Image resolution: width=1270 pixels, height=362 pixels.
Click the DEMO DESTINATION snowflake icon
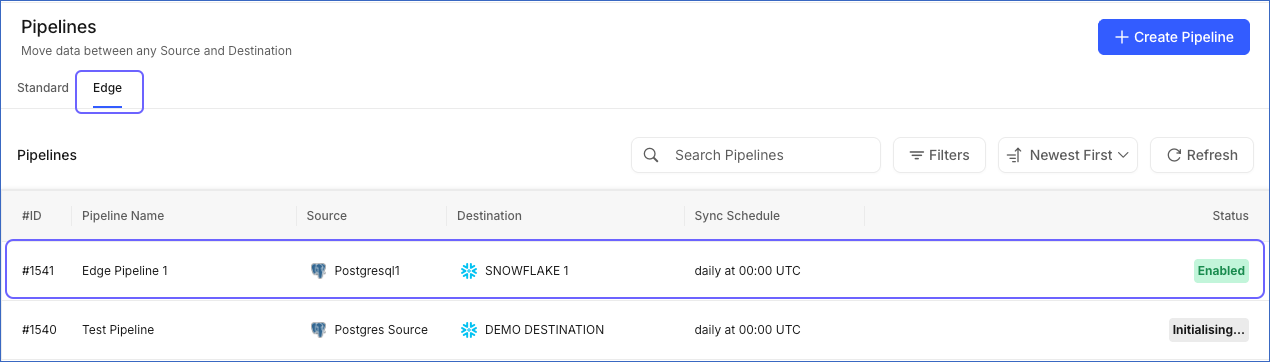tap(468, 329)
